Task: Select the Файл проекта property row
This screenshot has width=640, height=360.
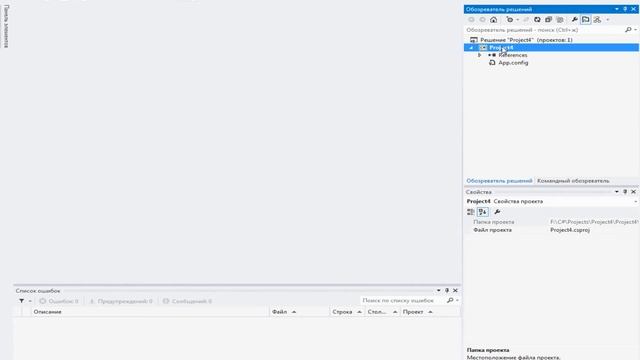Action: 551,230
